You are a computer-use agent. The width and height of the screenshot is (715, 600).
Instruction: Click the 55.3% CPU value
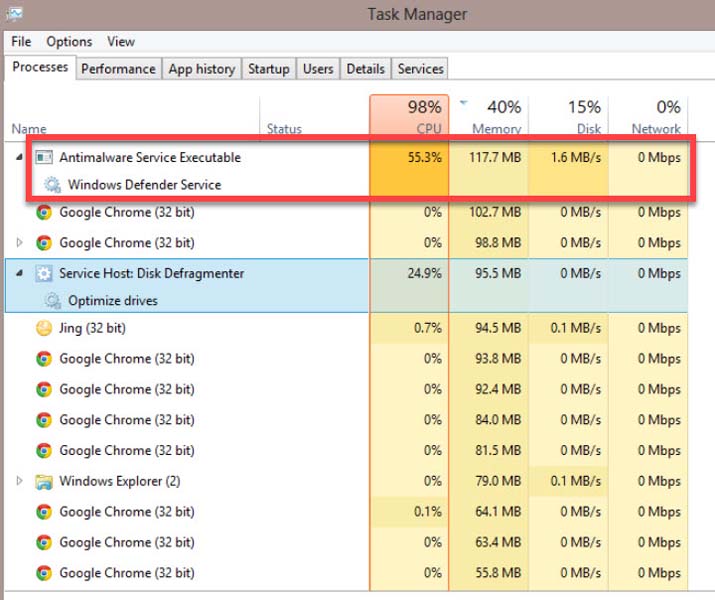[x=425, y=157]
